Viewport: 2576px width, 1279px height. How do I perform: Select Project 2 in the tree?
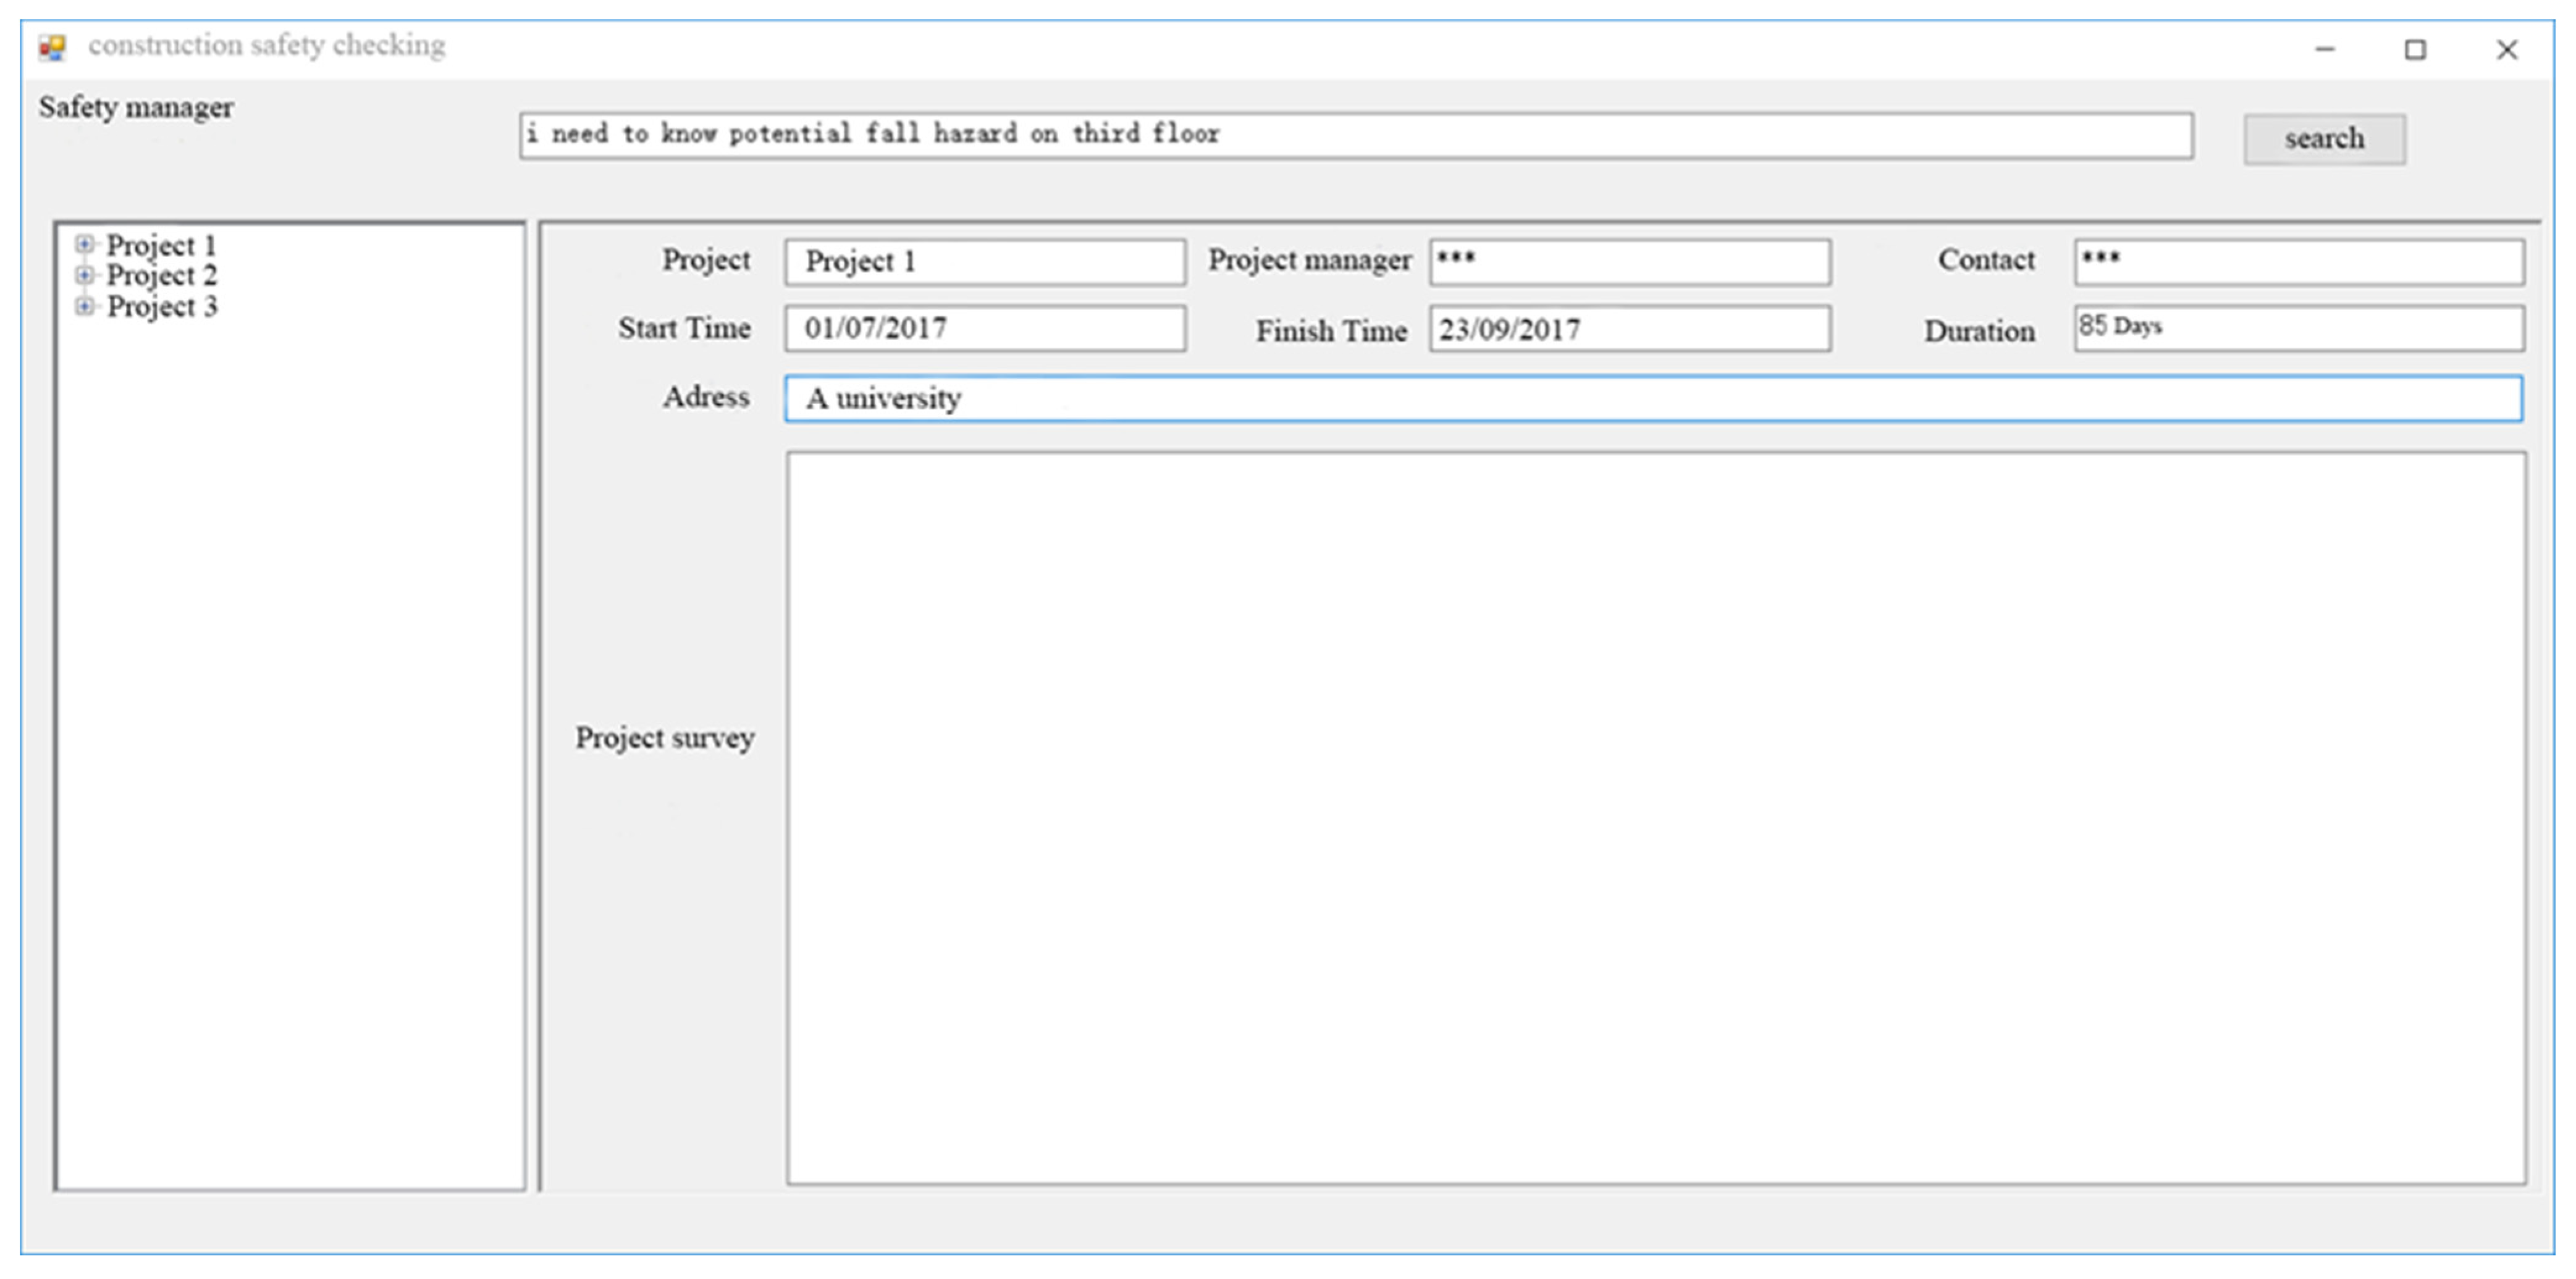161,276
